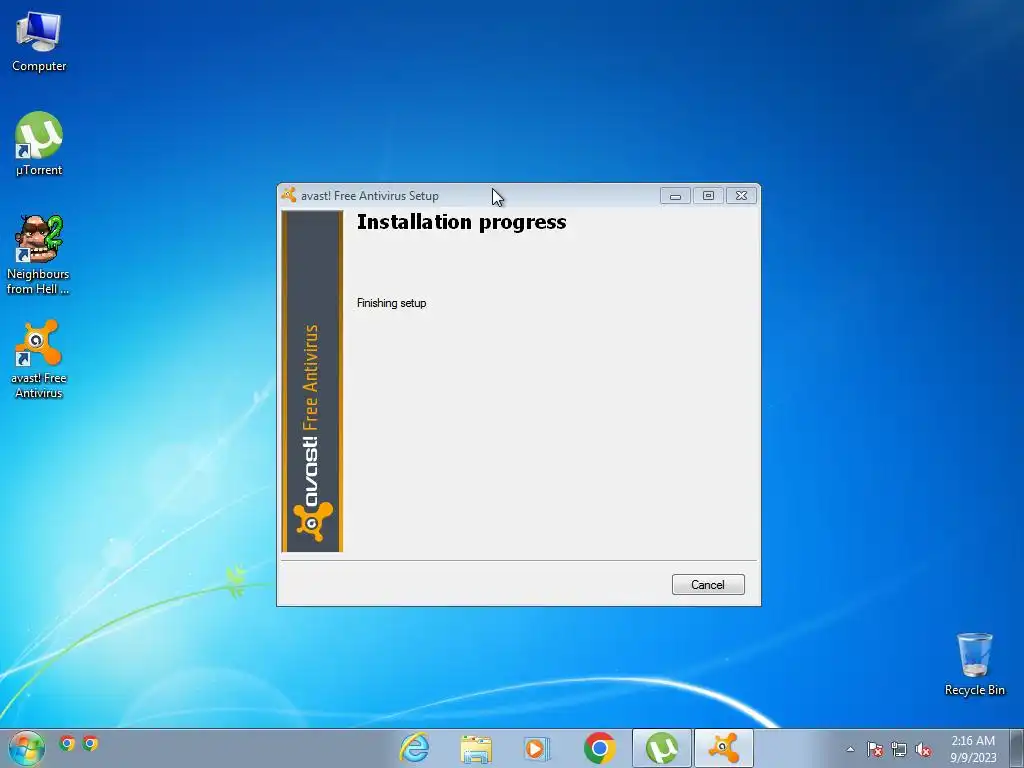Screen dimensions: 1024x768
Task: Click Show desktop button at taskbar edge
Action: (x=1017, y=748)
